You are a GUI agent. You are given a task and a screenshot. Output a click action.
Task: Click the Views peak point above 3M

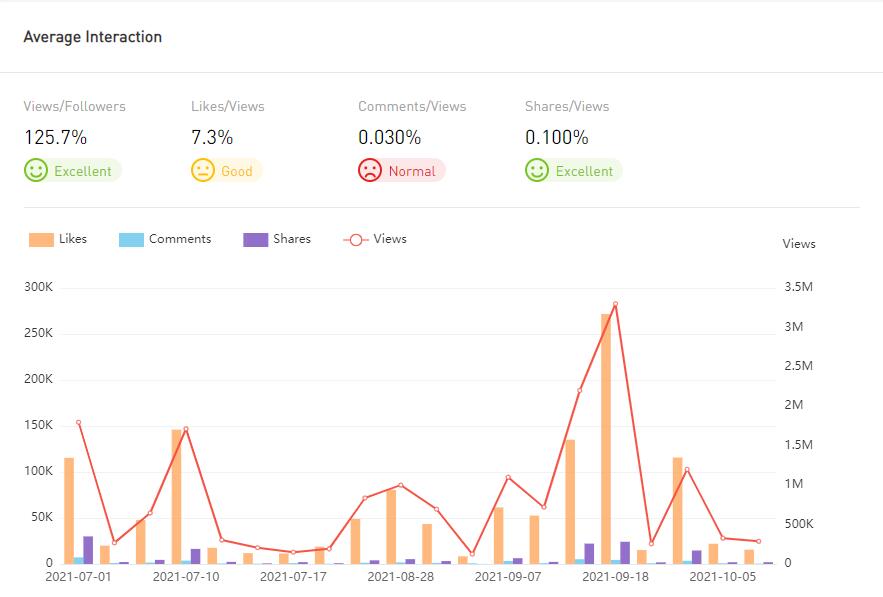point(615,304)
